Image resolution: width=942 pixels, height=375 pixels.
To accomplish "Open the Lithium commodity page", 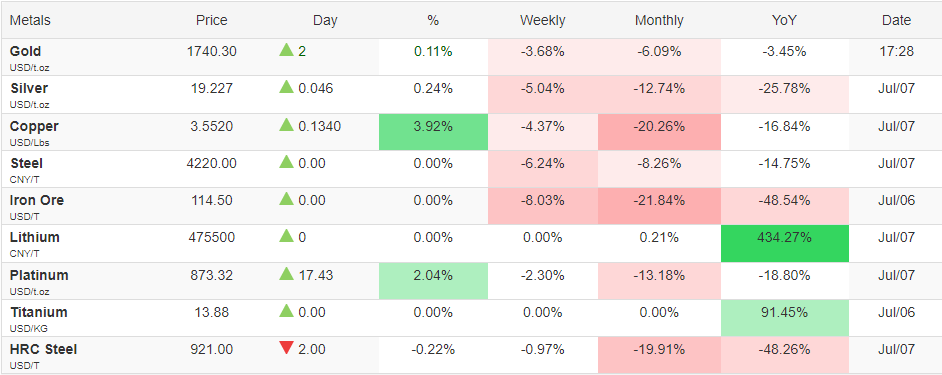I will point(35,237).
